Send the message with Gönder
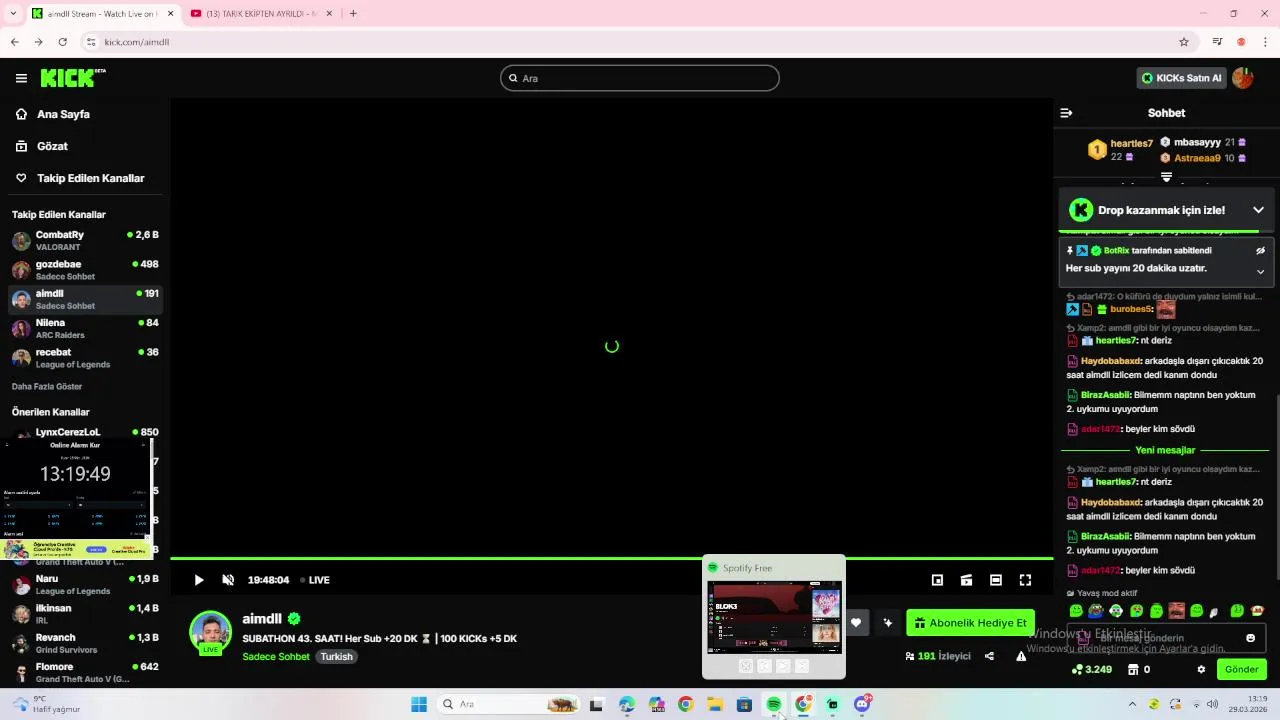The height and width of the screenshot is (720, 1280). click(1241, 670)
